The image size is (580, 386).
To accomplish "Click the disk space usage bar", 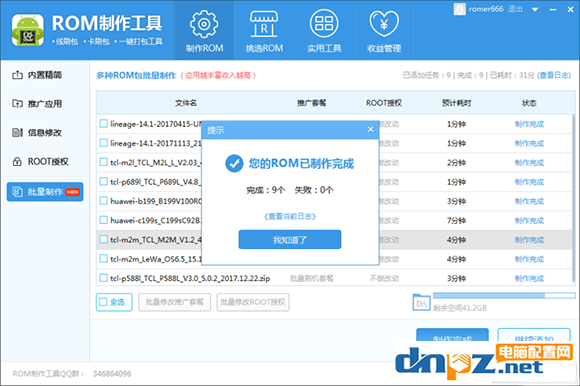I will (x=504, y=295).
